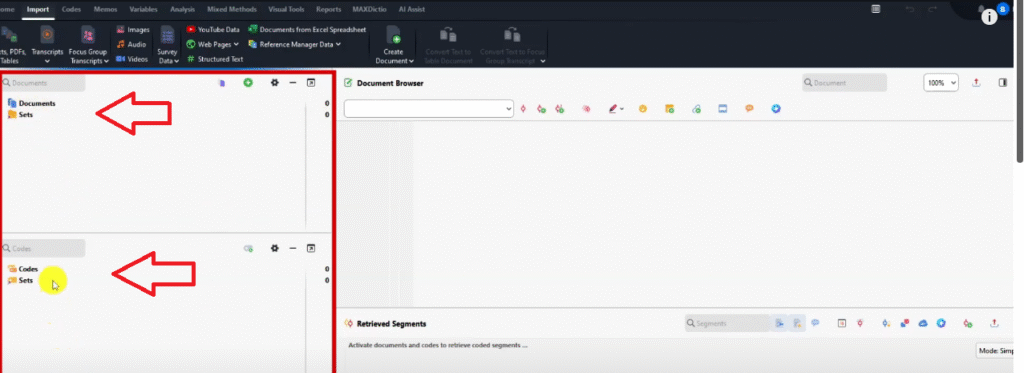The image size is (1024, 373).
Task: Export the Document Browser content
Action: pyautogui.click(x=976, y=83)
